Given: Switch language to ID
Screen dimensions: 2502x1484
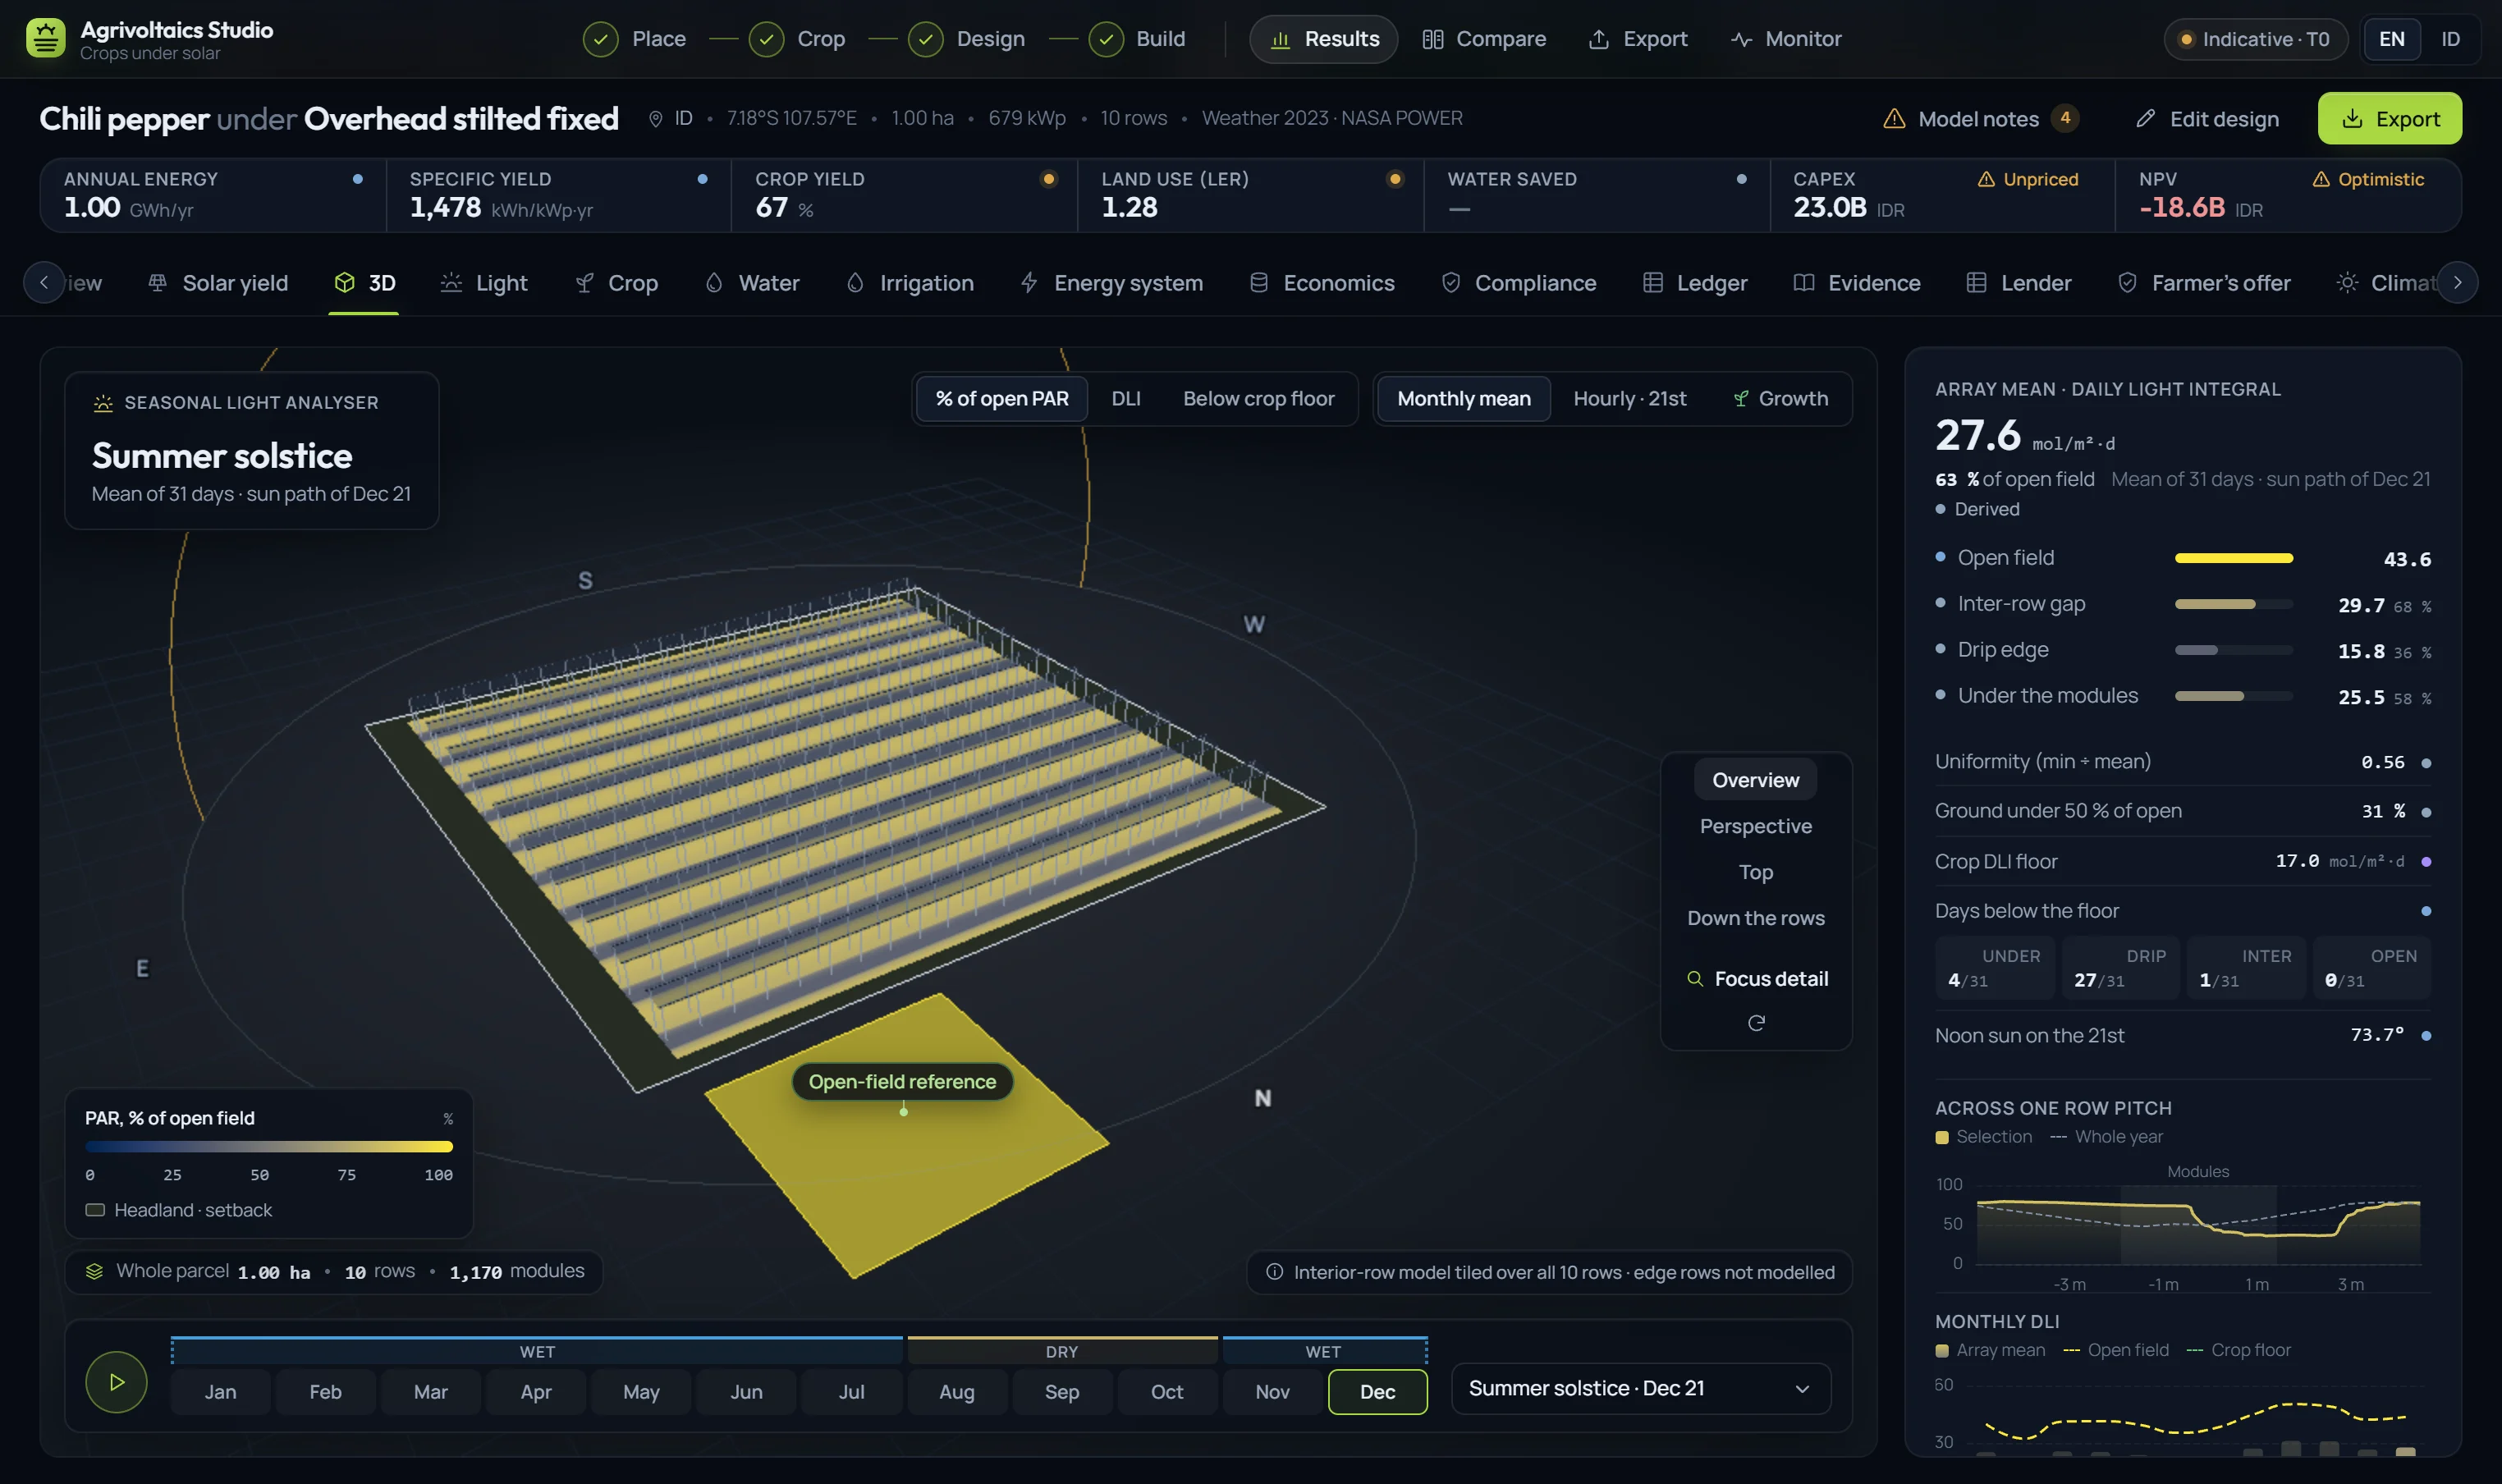Looking at the screenshot, I should click(x=2450, y=39).
